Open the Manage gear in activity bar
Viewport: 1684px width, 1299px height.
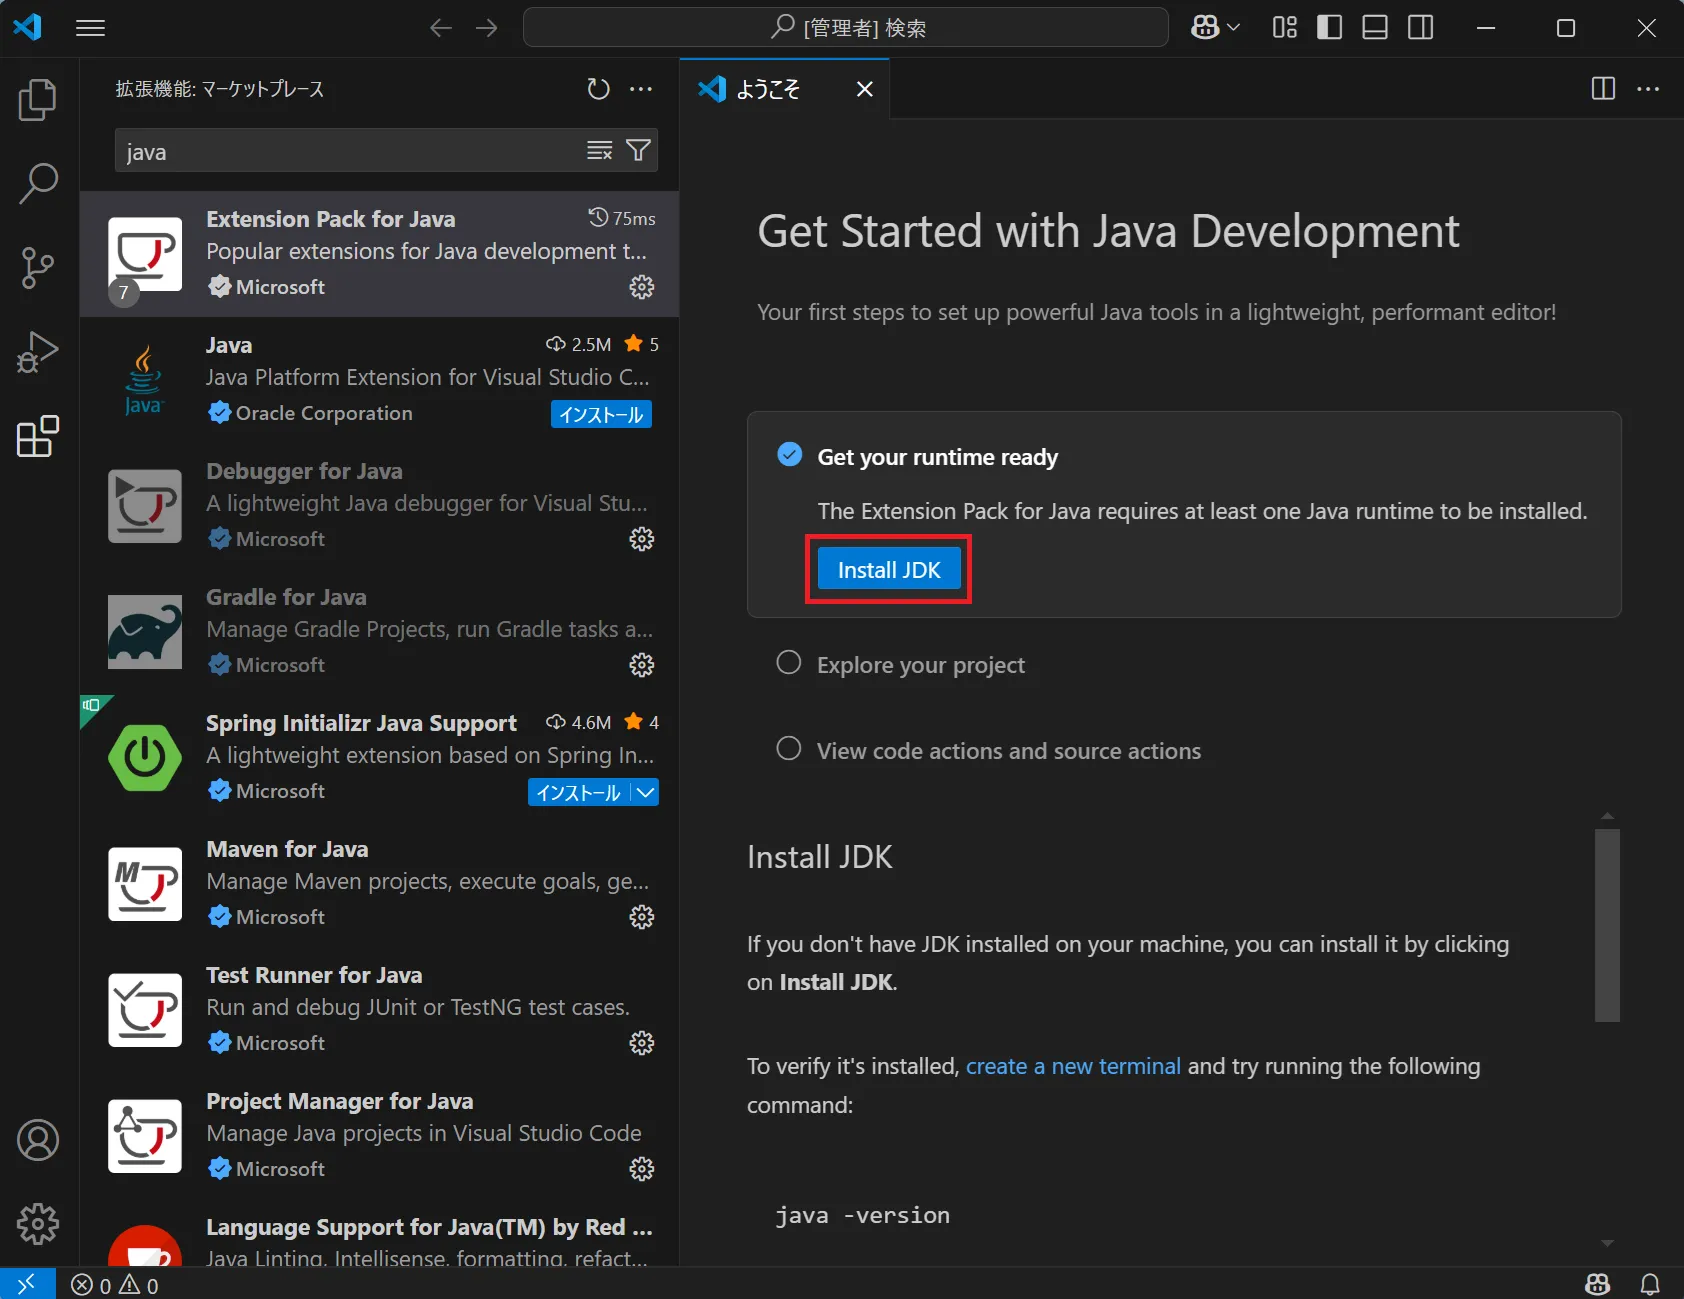tap(38, 1224)
